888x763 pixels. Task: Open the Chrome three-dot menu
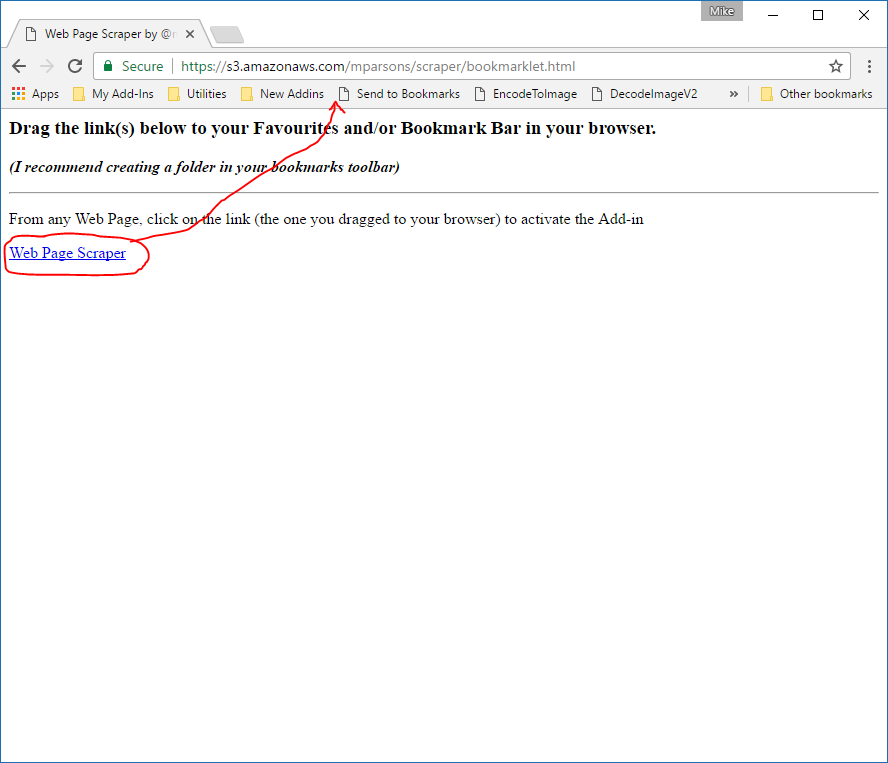869,66
